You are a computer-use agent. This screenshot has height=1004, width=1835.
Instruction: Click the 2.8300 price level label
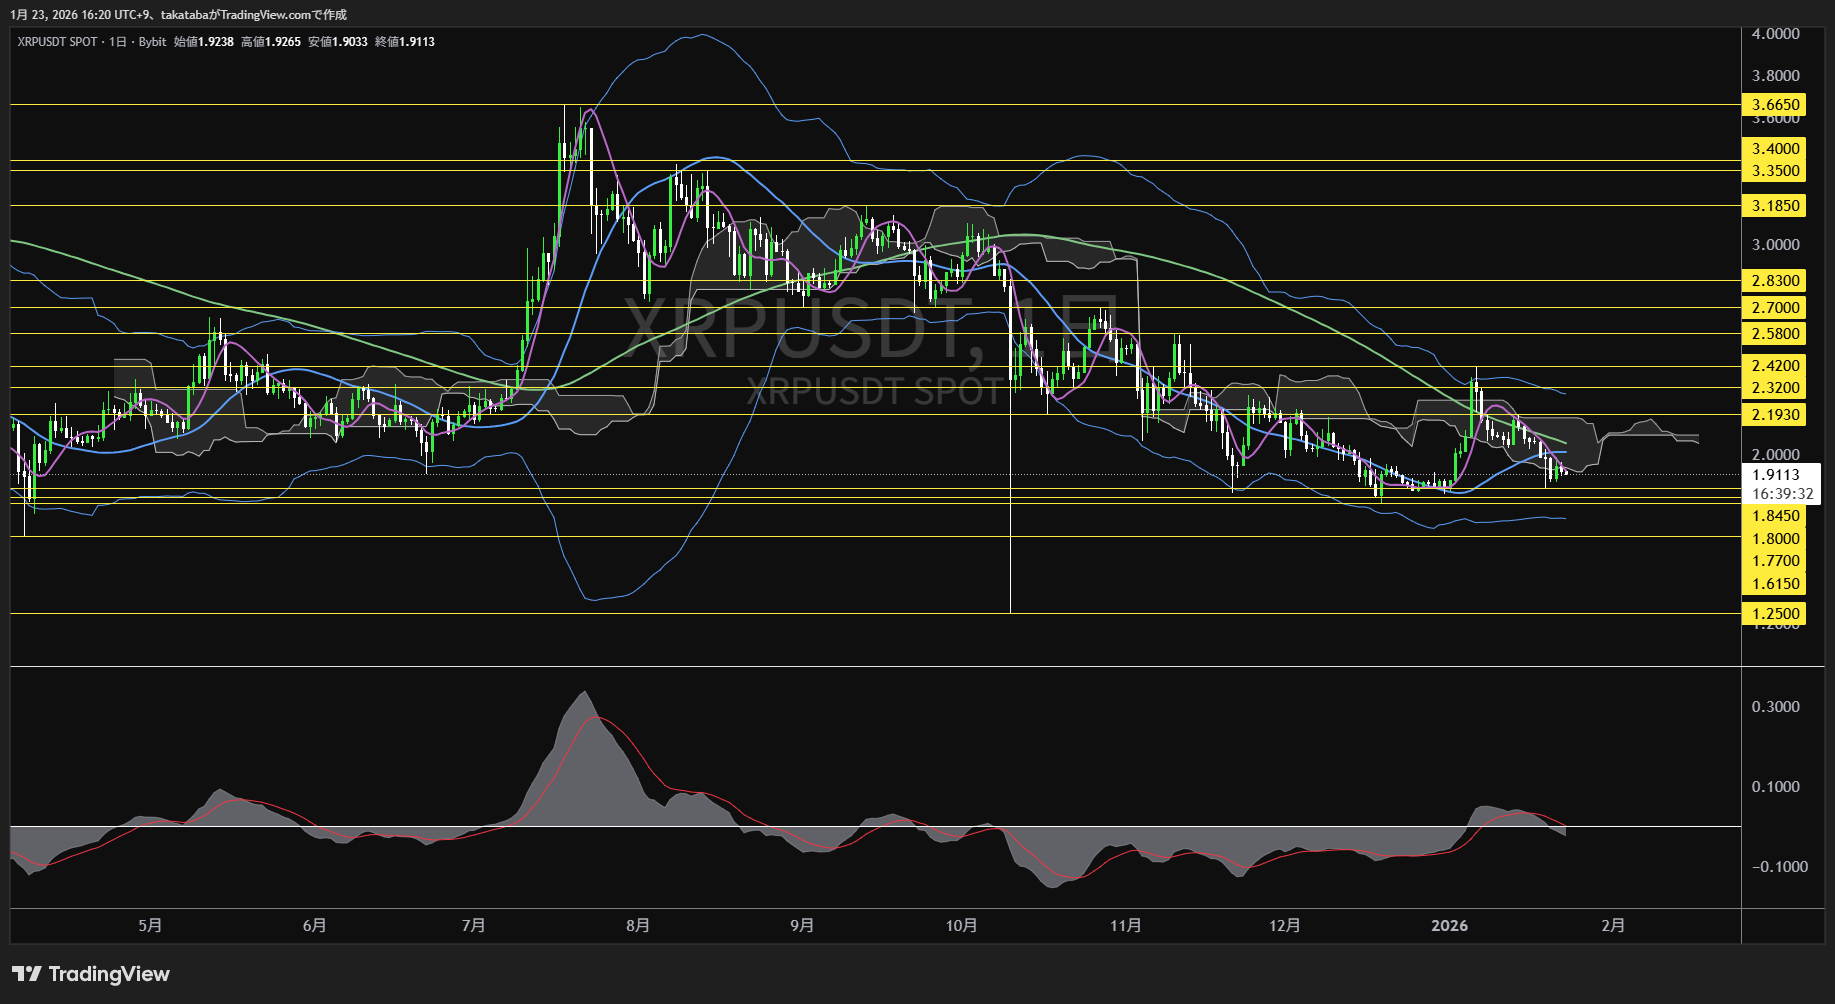coord(1775,281)
